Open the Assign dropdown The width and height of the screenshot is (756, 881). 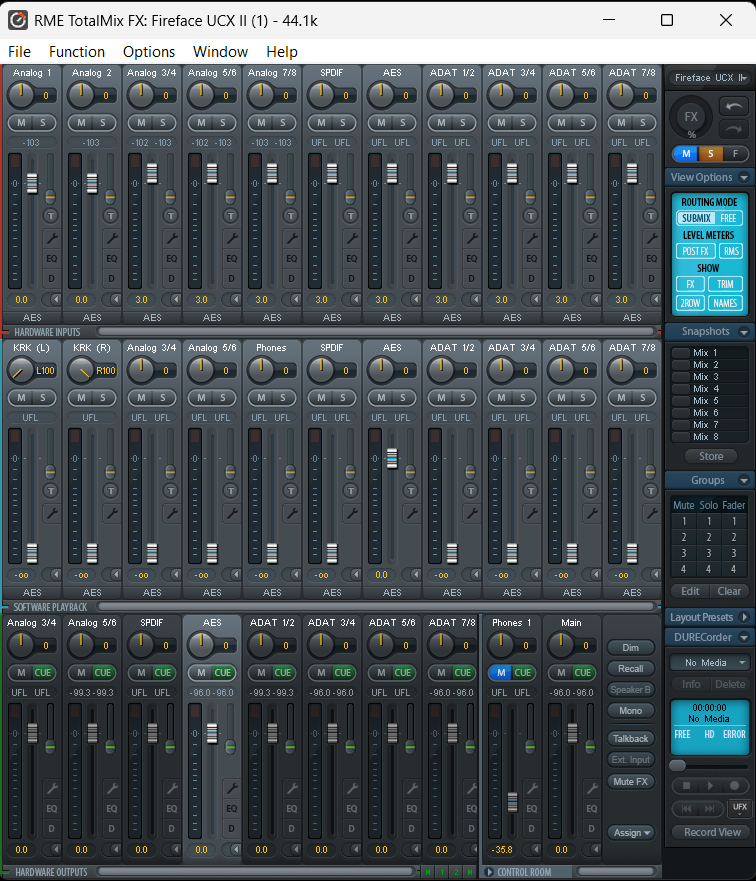click(x=631, y=833)
